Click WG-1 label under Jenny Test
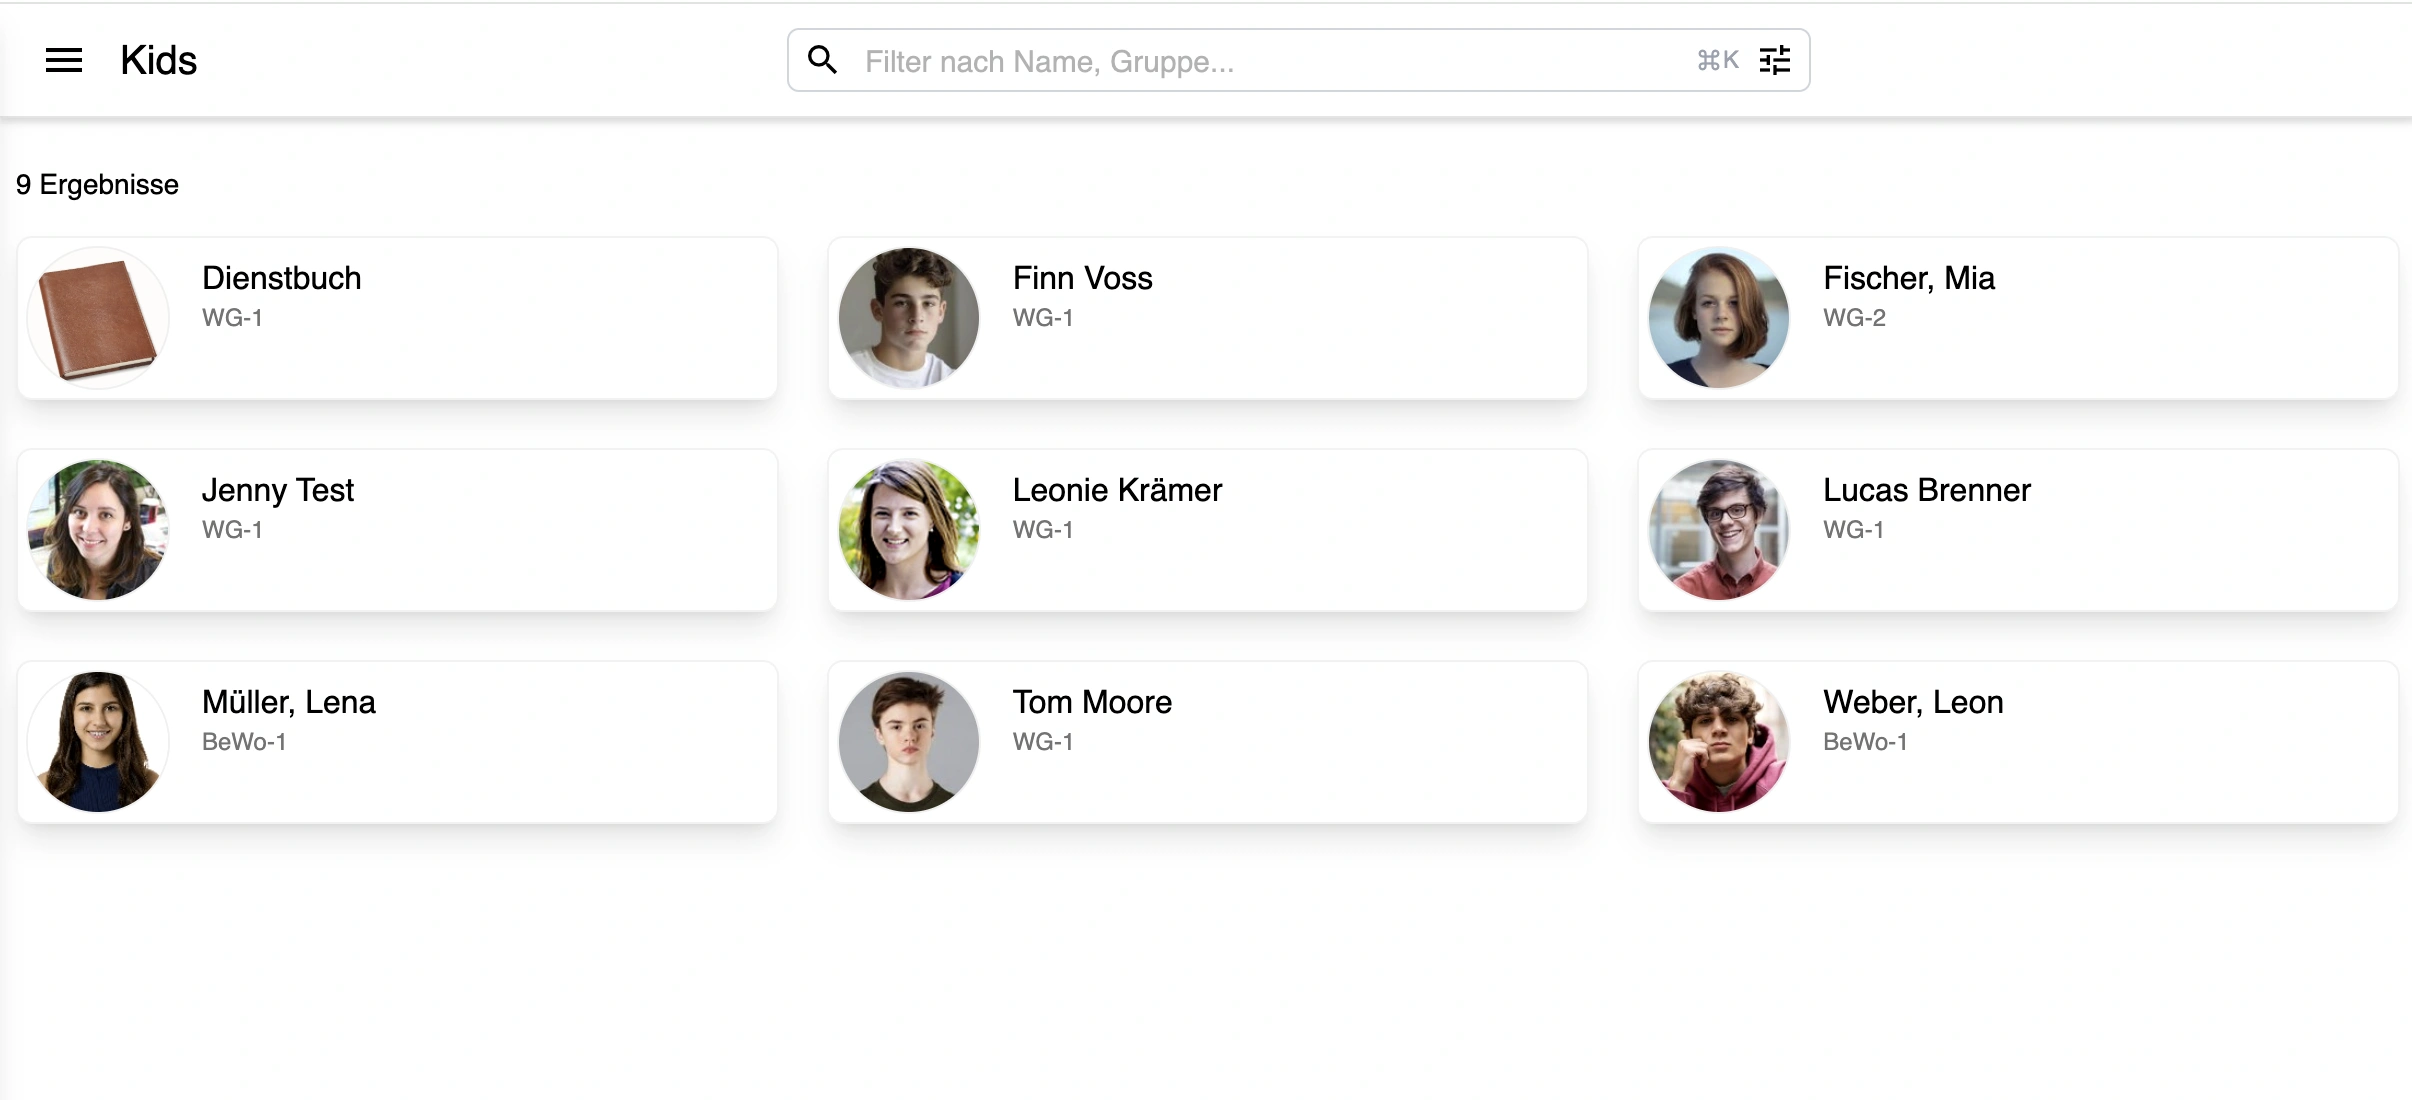Image resolution: width=2412 pixels, height=1100 pixels. click(x=232, y=530)
